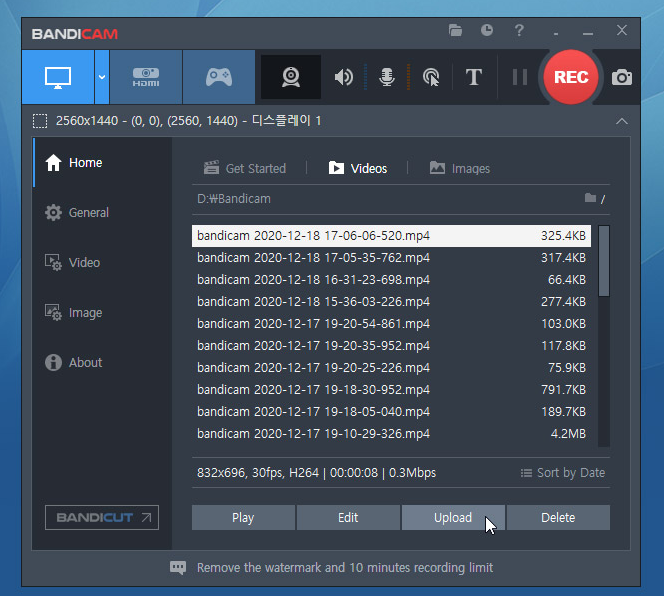Minimize the Bandicam window
This screenshot has height=596, width=664.
[588, 31]
